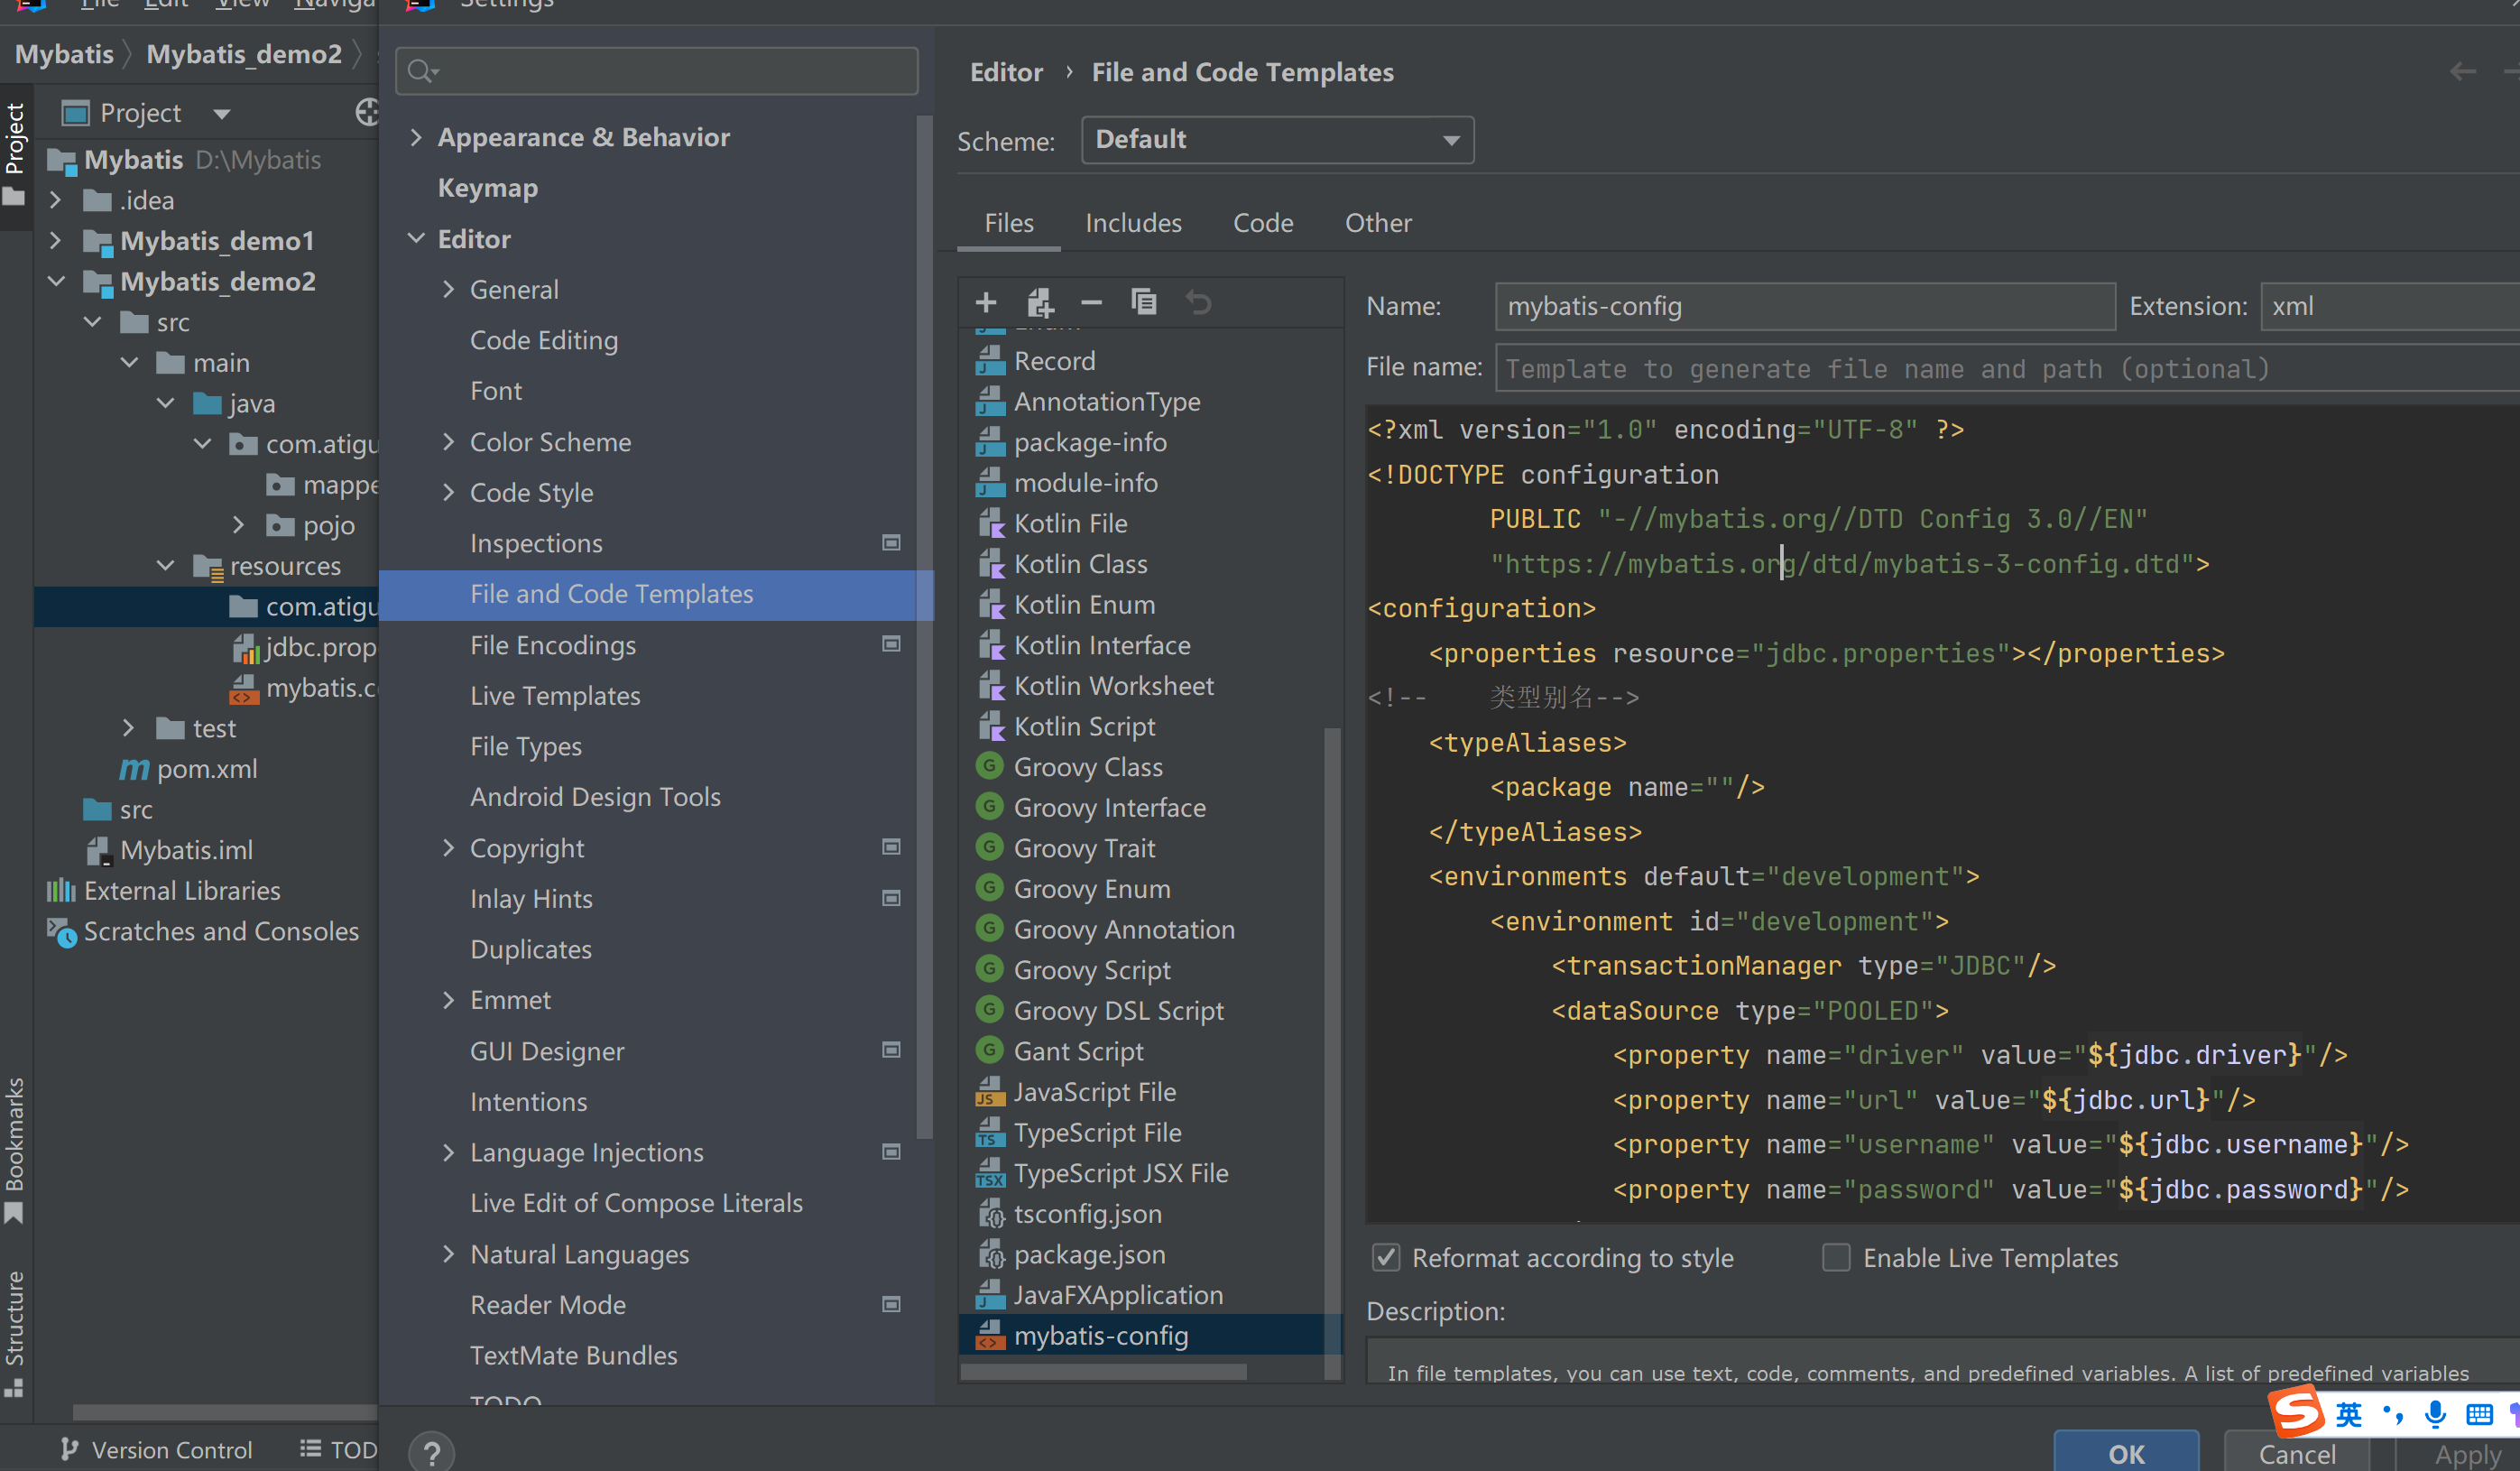Click the help question mark icon
Screen dimensions: 2520x1471
[431, 1452]
